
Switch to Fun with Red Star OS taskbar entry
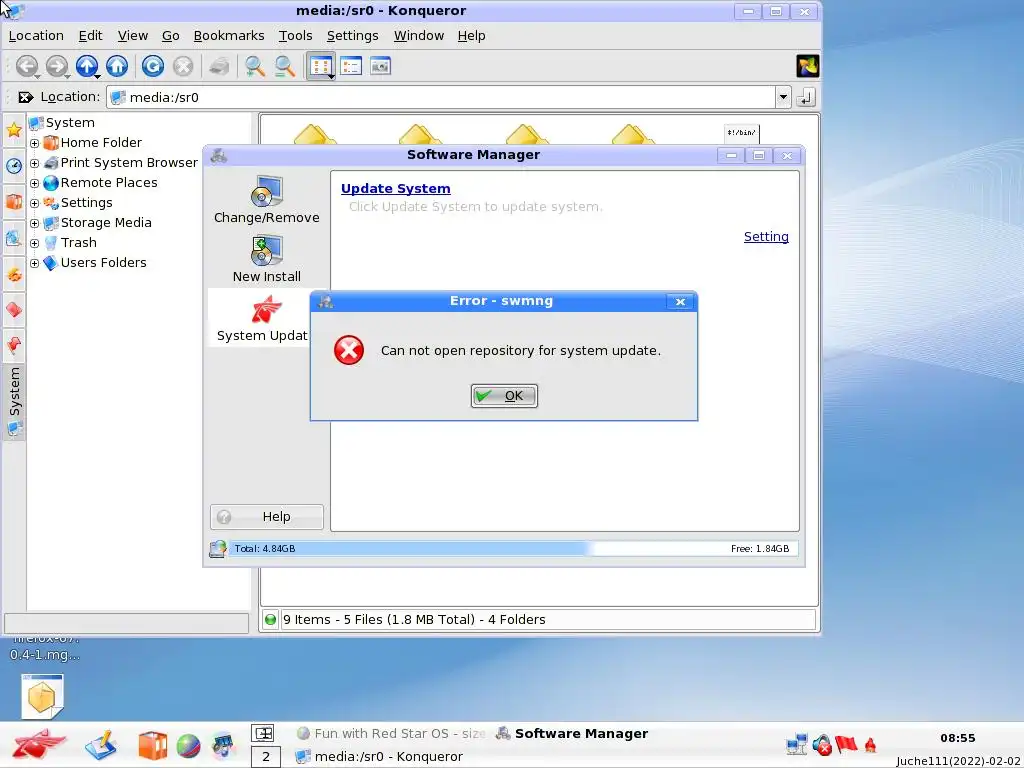pyautogui.click(x=391, y=733)
